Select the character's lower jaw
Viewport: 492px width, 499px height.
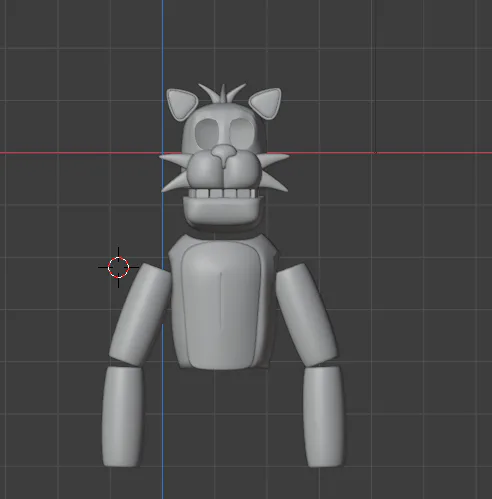click(223, 211)
